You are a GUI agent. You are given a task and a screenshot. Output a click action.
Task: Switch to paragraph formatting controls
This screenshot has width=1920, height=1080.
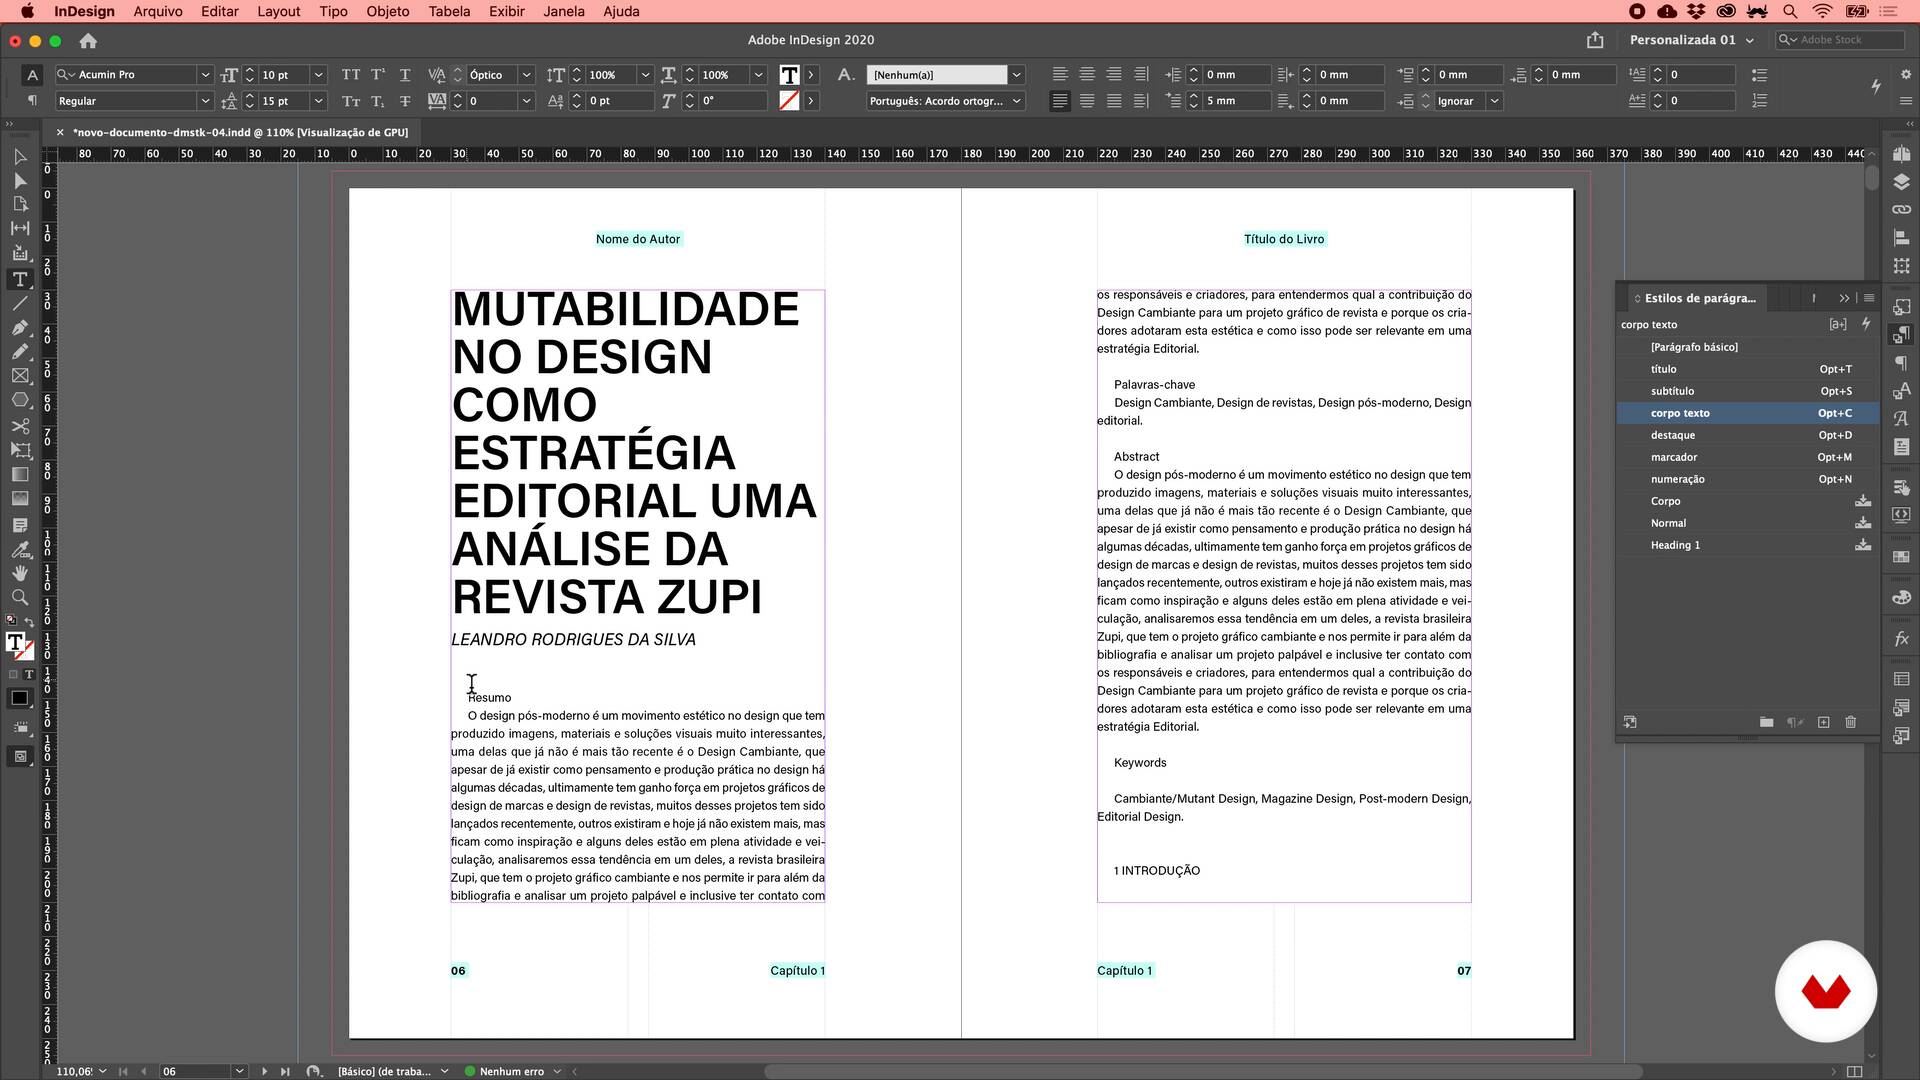tap(32, 101)
